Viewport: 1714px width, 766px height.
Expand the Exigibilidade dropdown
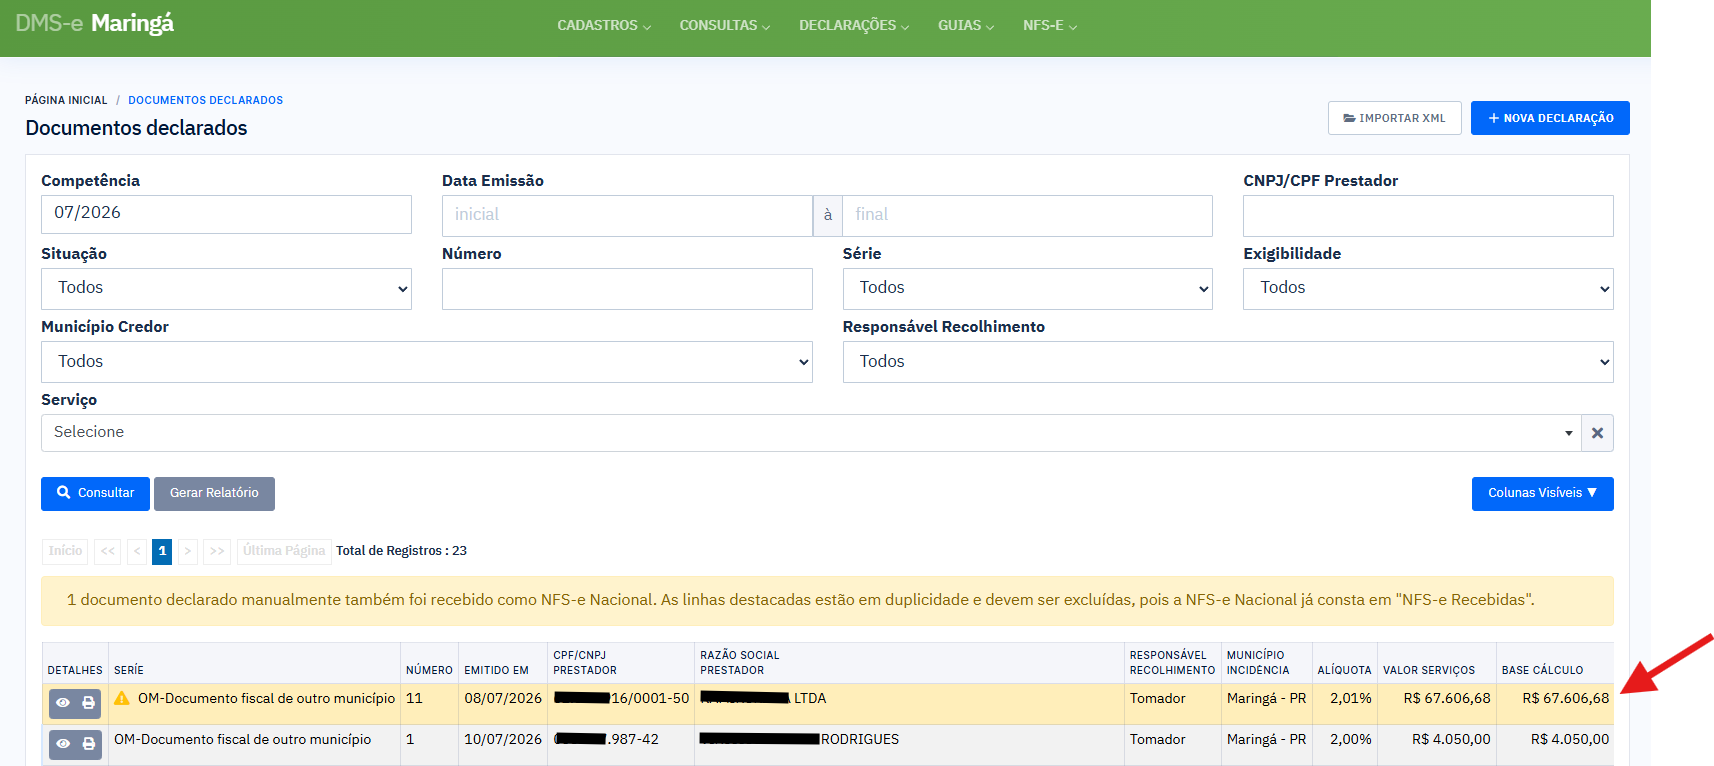pyautogui.click(x=1428, y=289)
